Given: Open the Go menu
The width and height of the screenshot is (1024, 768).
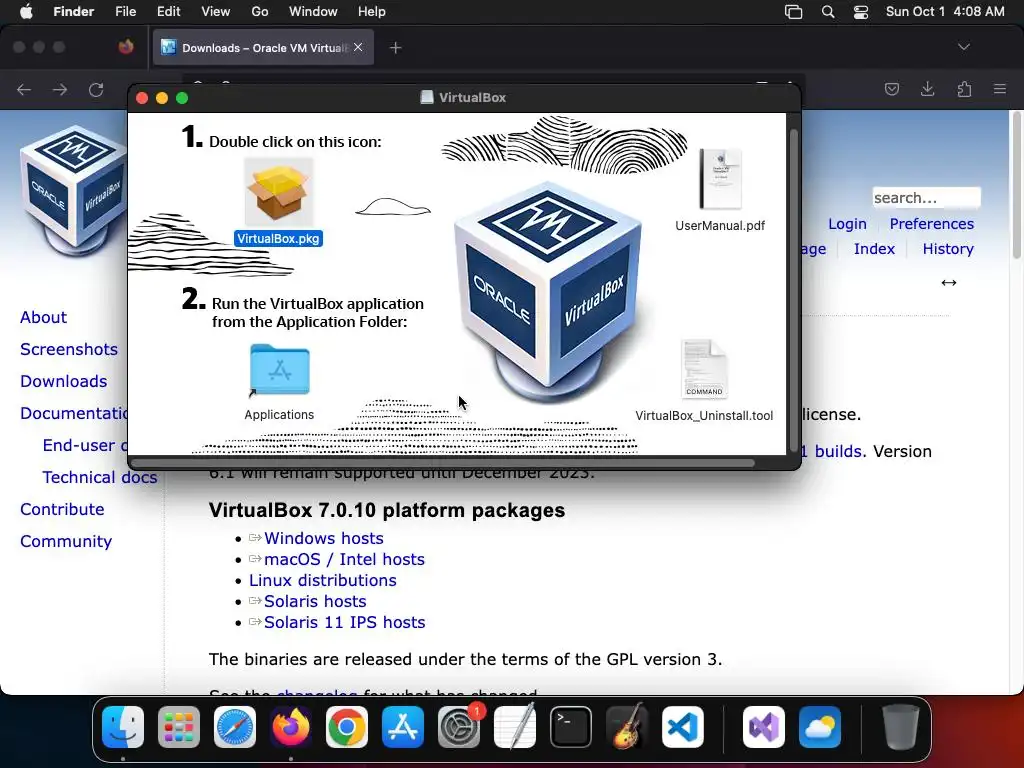Looking at the screenshot, I should [260, 12].
